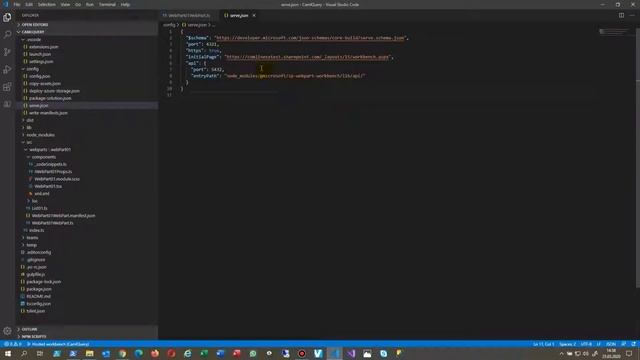The image size is (640, 360).
Task: Open File Explorer from the taskbar
Action: pos(89,353)
